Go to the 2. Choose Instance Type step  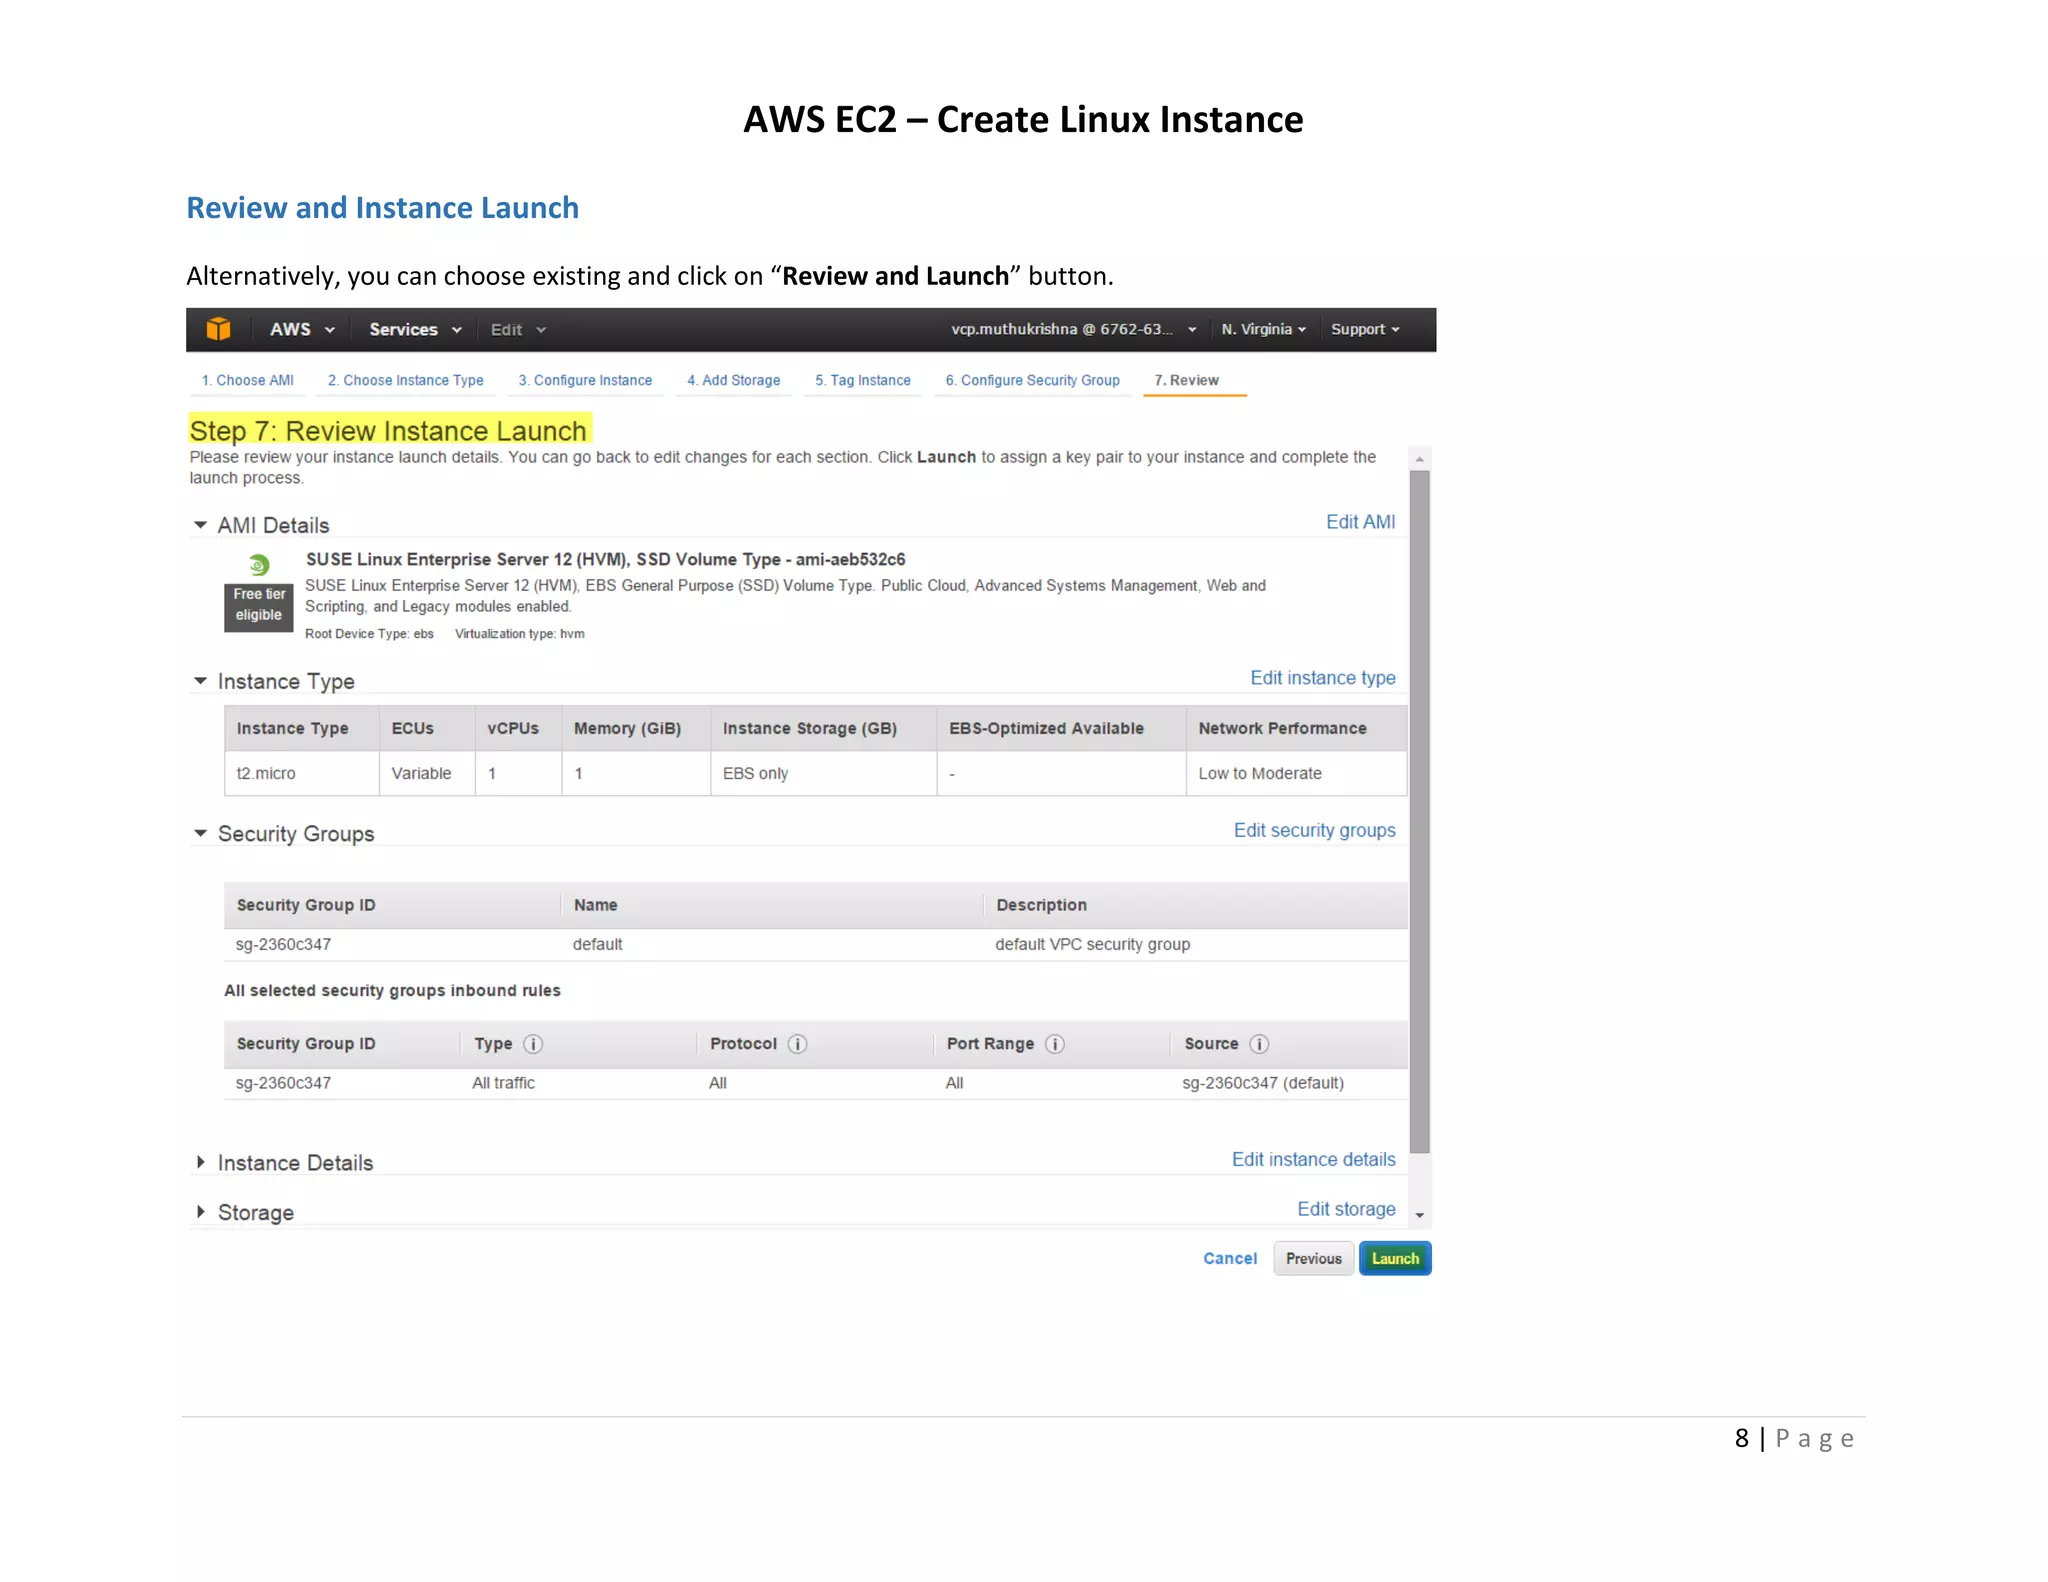pos(405,380)
